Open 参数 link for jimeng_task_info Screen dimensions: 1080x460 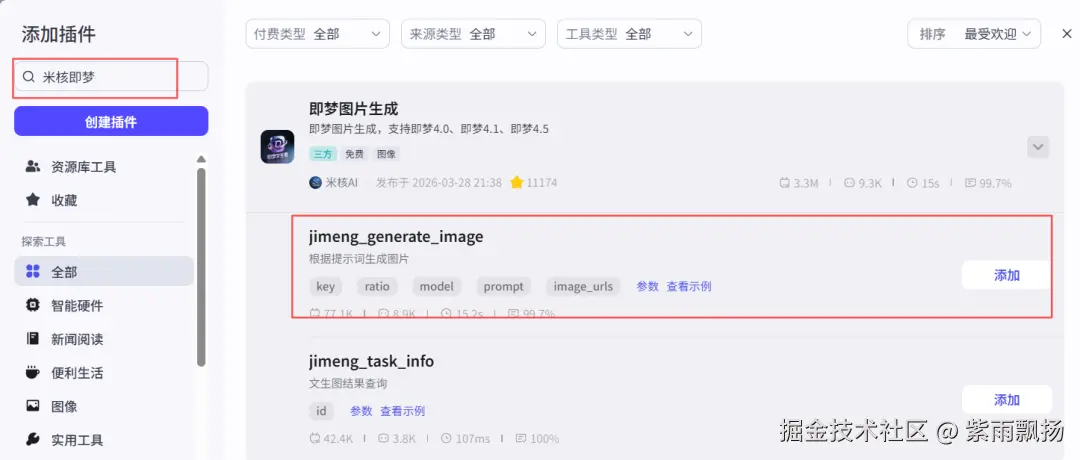pyautogui.click(x=361, y=411)
